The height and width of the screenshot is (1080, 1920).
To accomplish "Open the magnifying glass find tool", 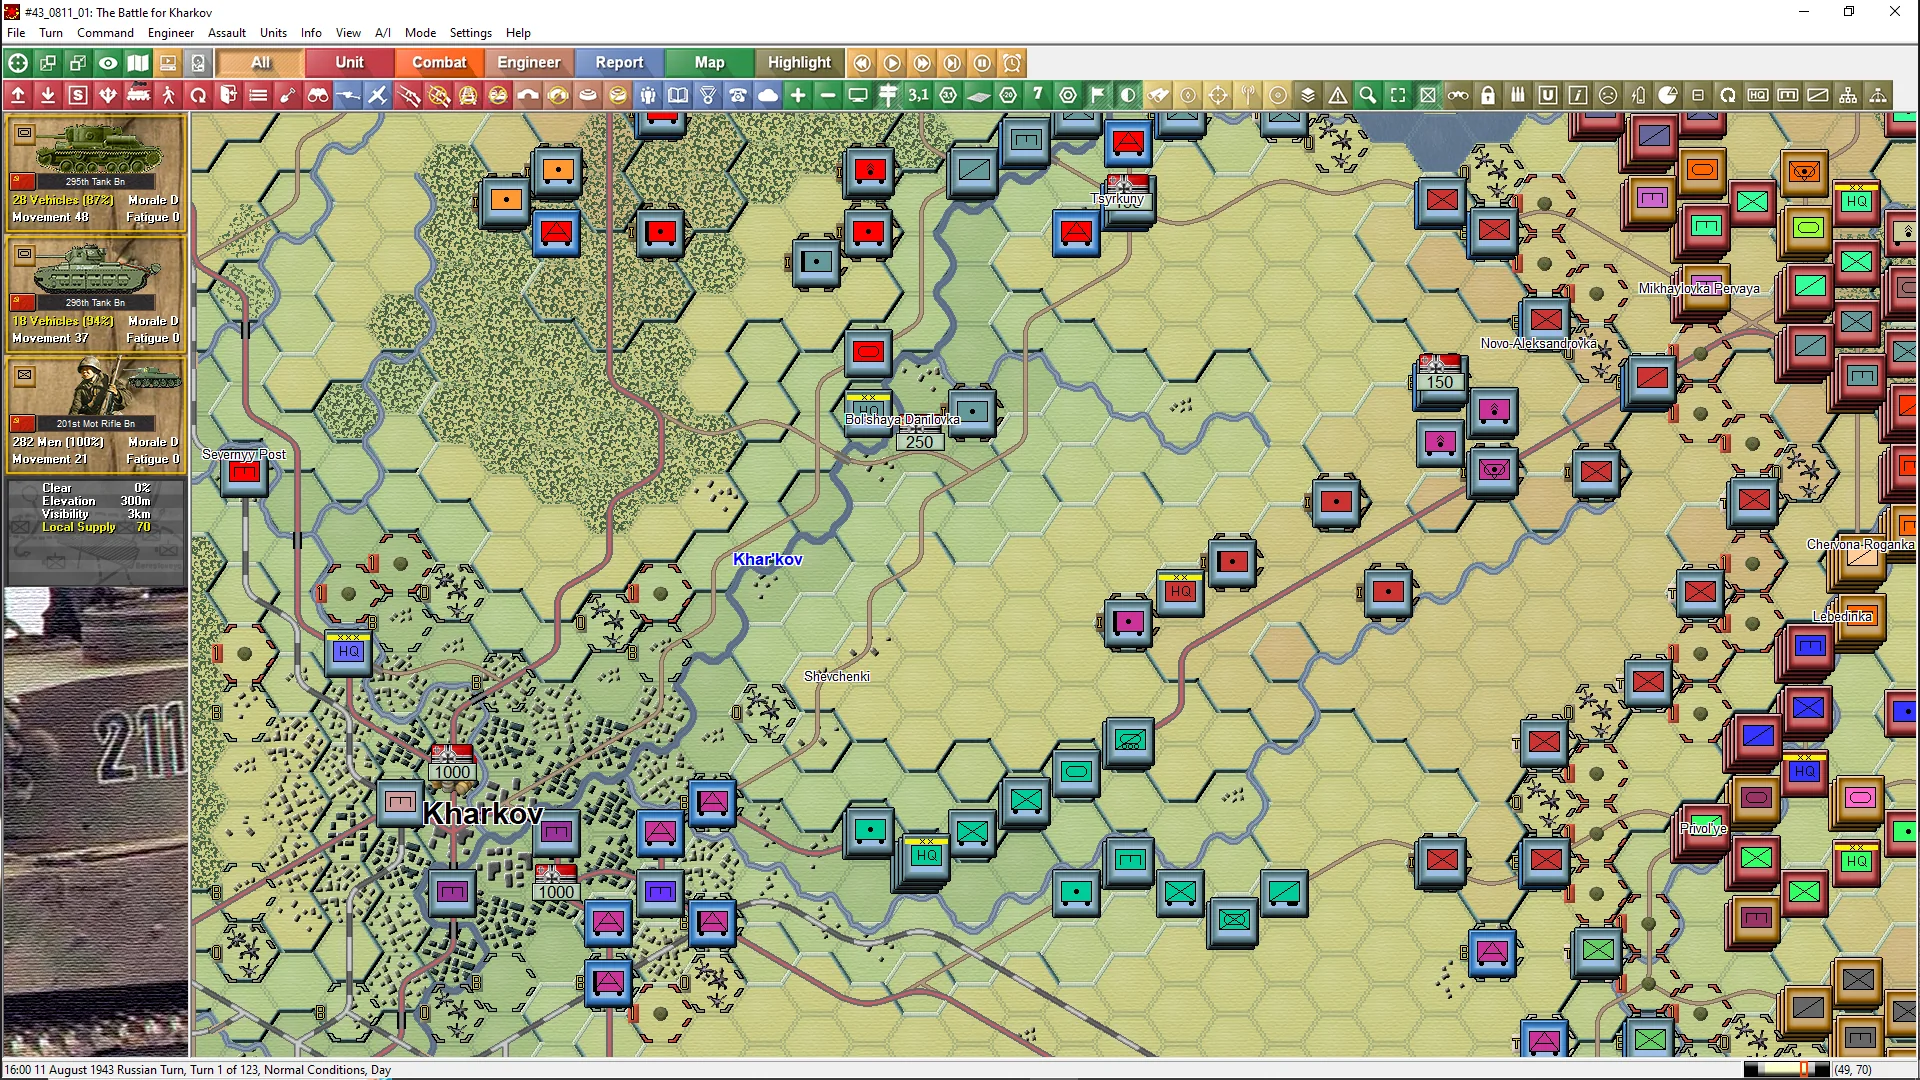I will click(1368, 95).
